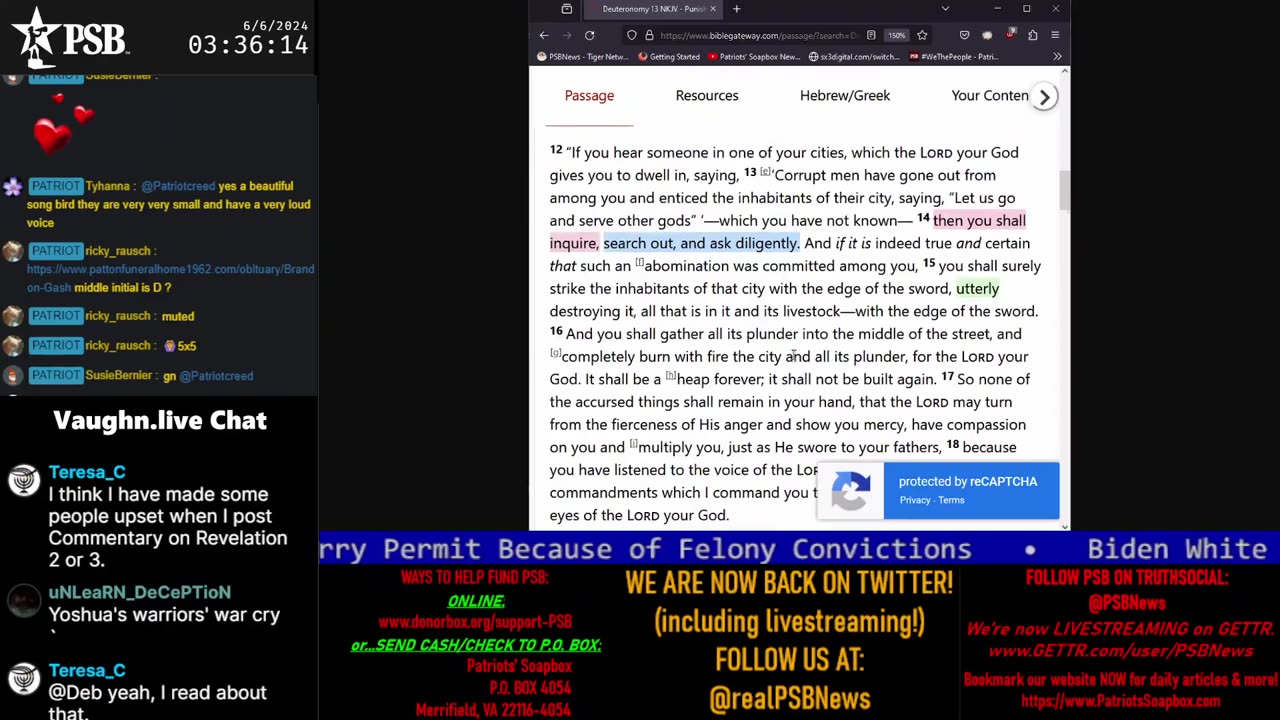
Task: Click PATRIOT badge beside Tyhanna
Action: click(x=55, y=186)
